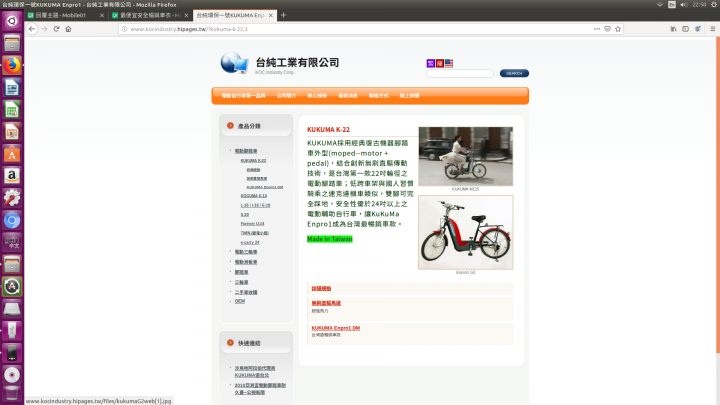Close the active KUKUMA Enpro tab
Screen dimensions: 720x405
(x=270, y=15)
